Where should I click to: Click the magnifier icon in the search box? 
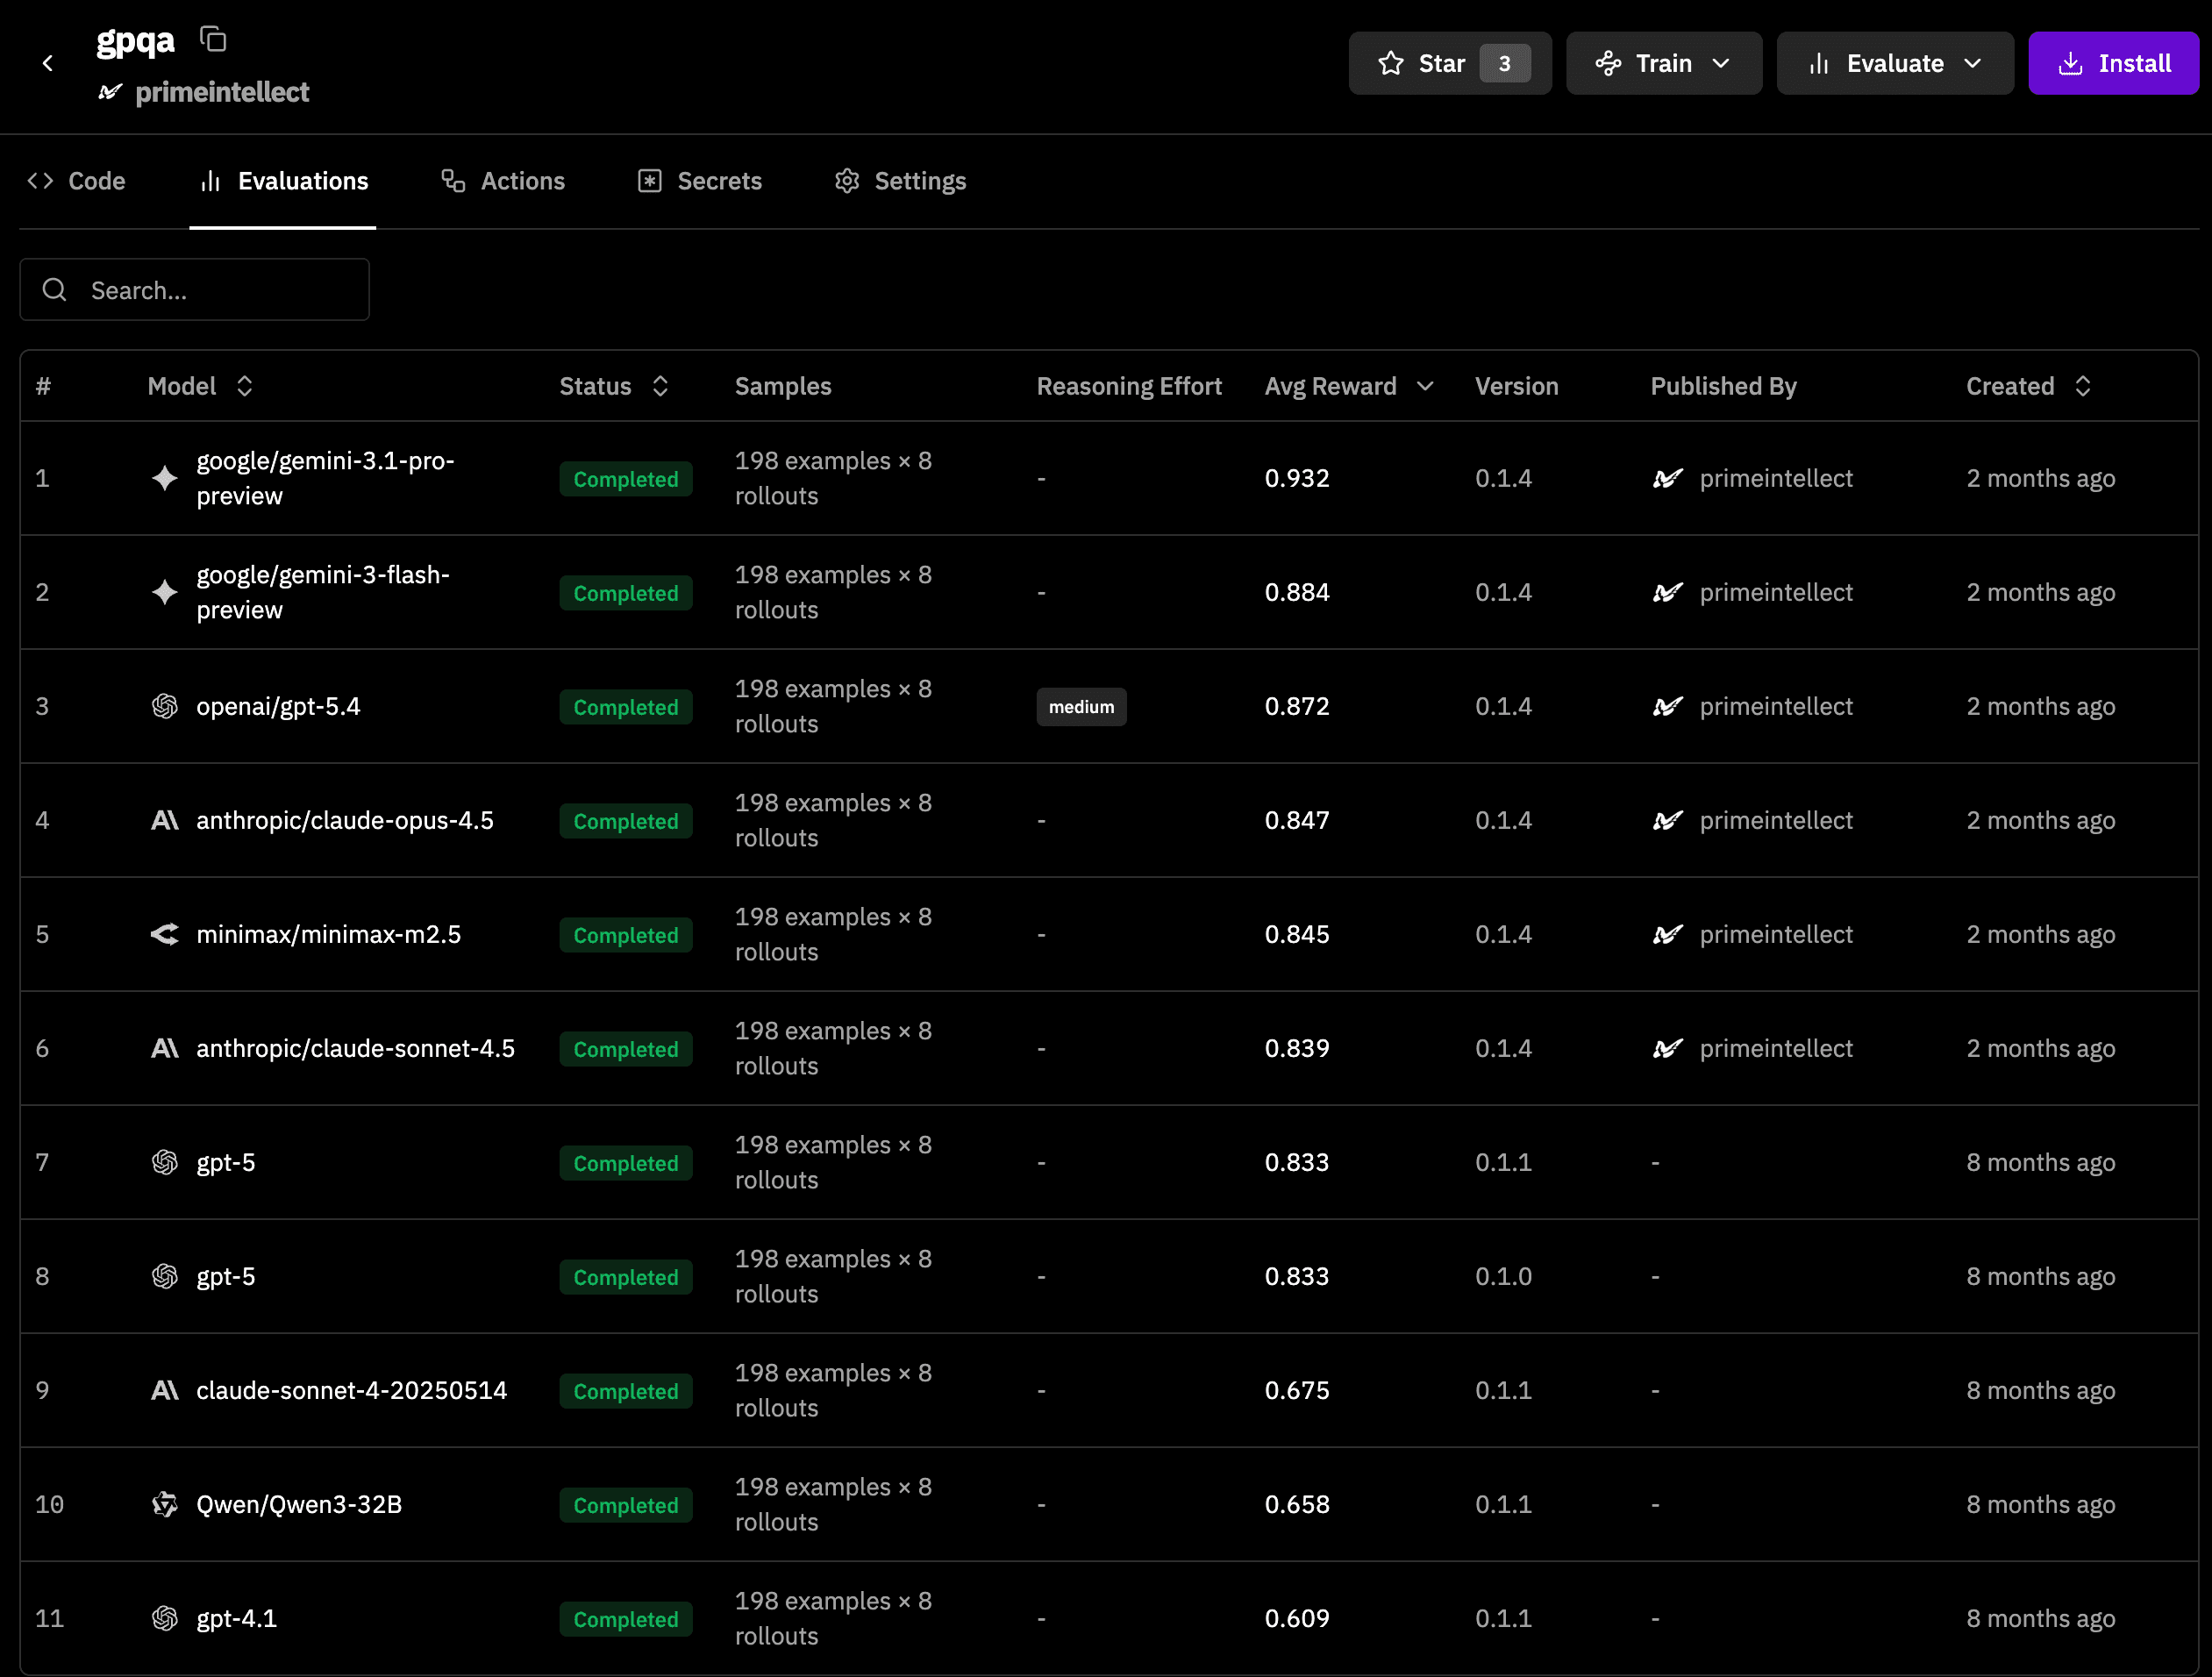[x=55, y=290]
